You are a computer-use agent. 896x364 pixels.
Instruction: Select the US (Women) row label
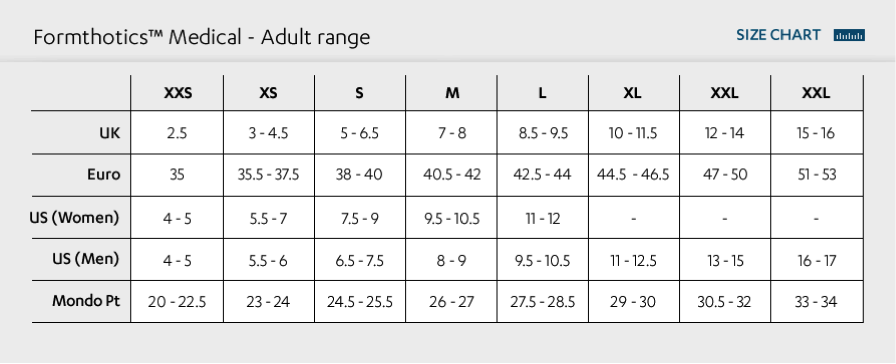click(74, 218)
